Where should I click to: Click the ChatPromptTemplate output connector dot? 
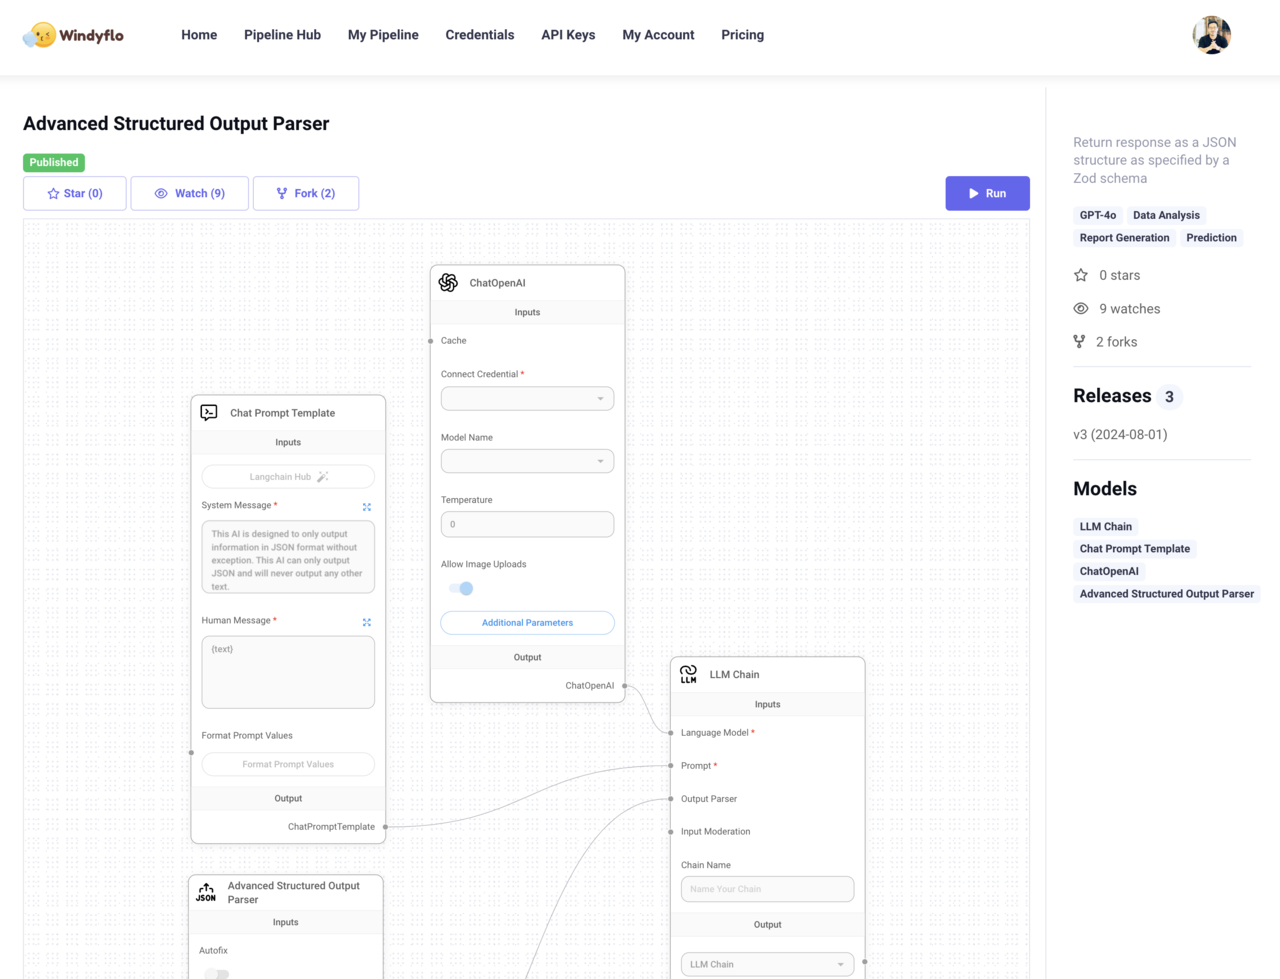(386, 827)
